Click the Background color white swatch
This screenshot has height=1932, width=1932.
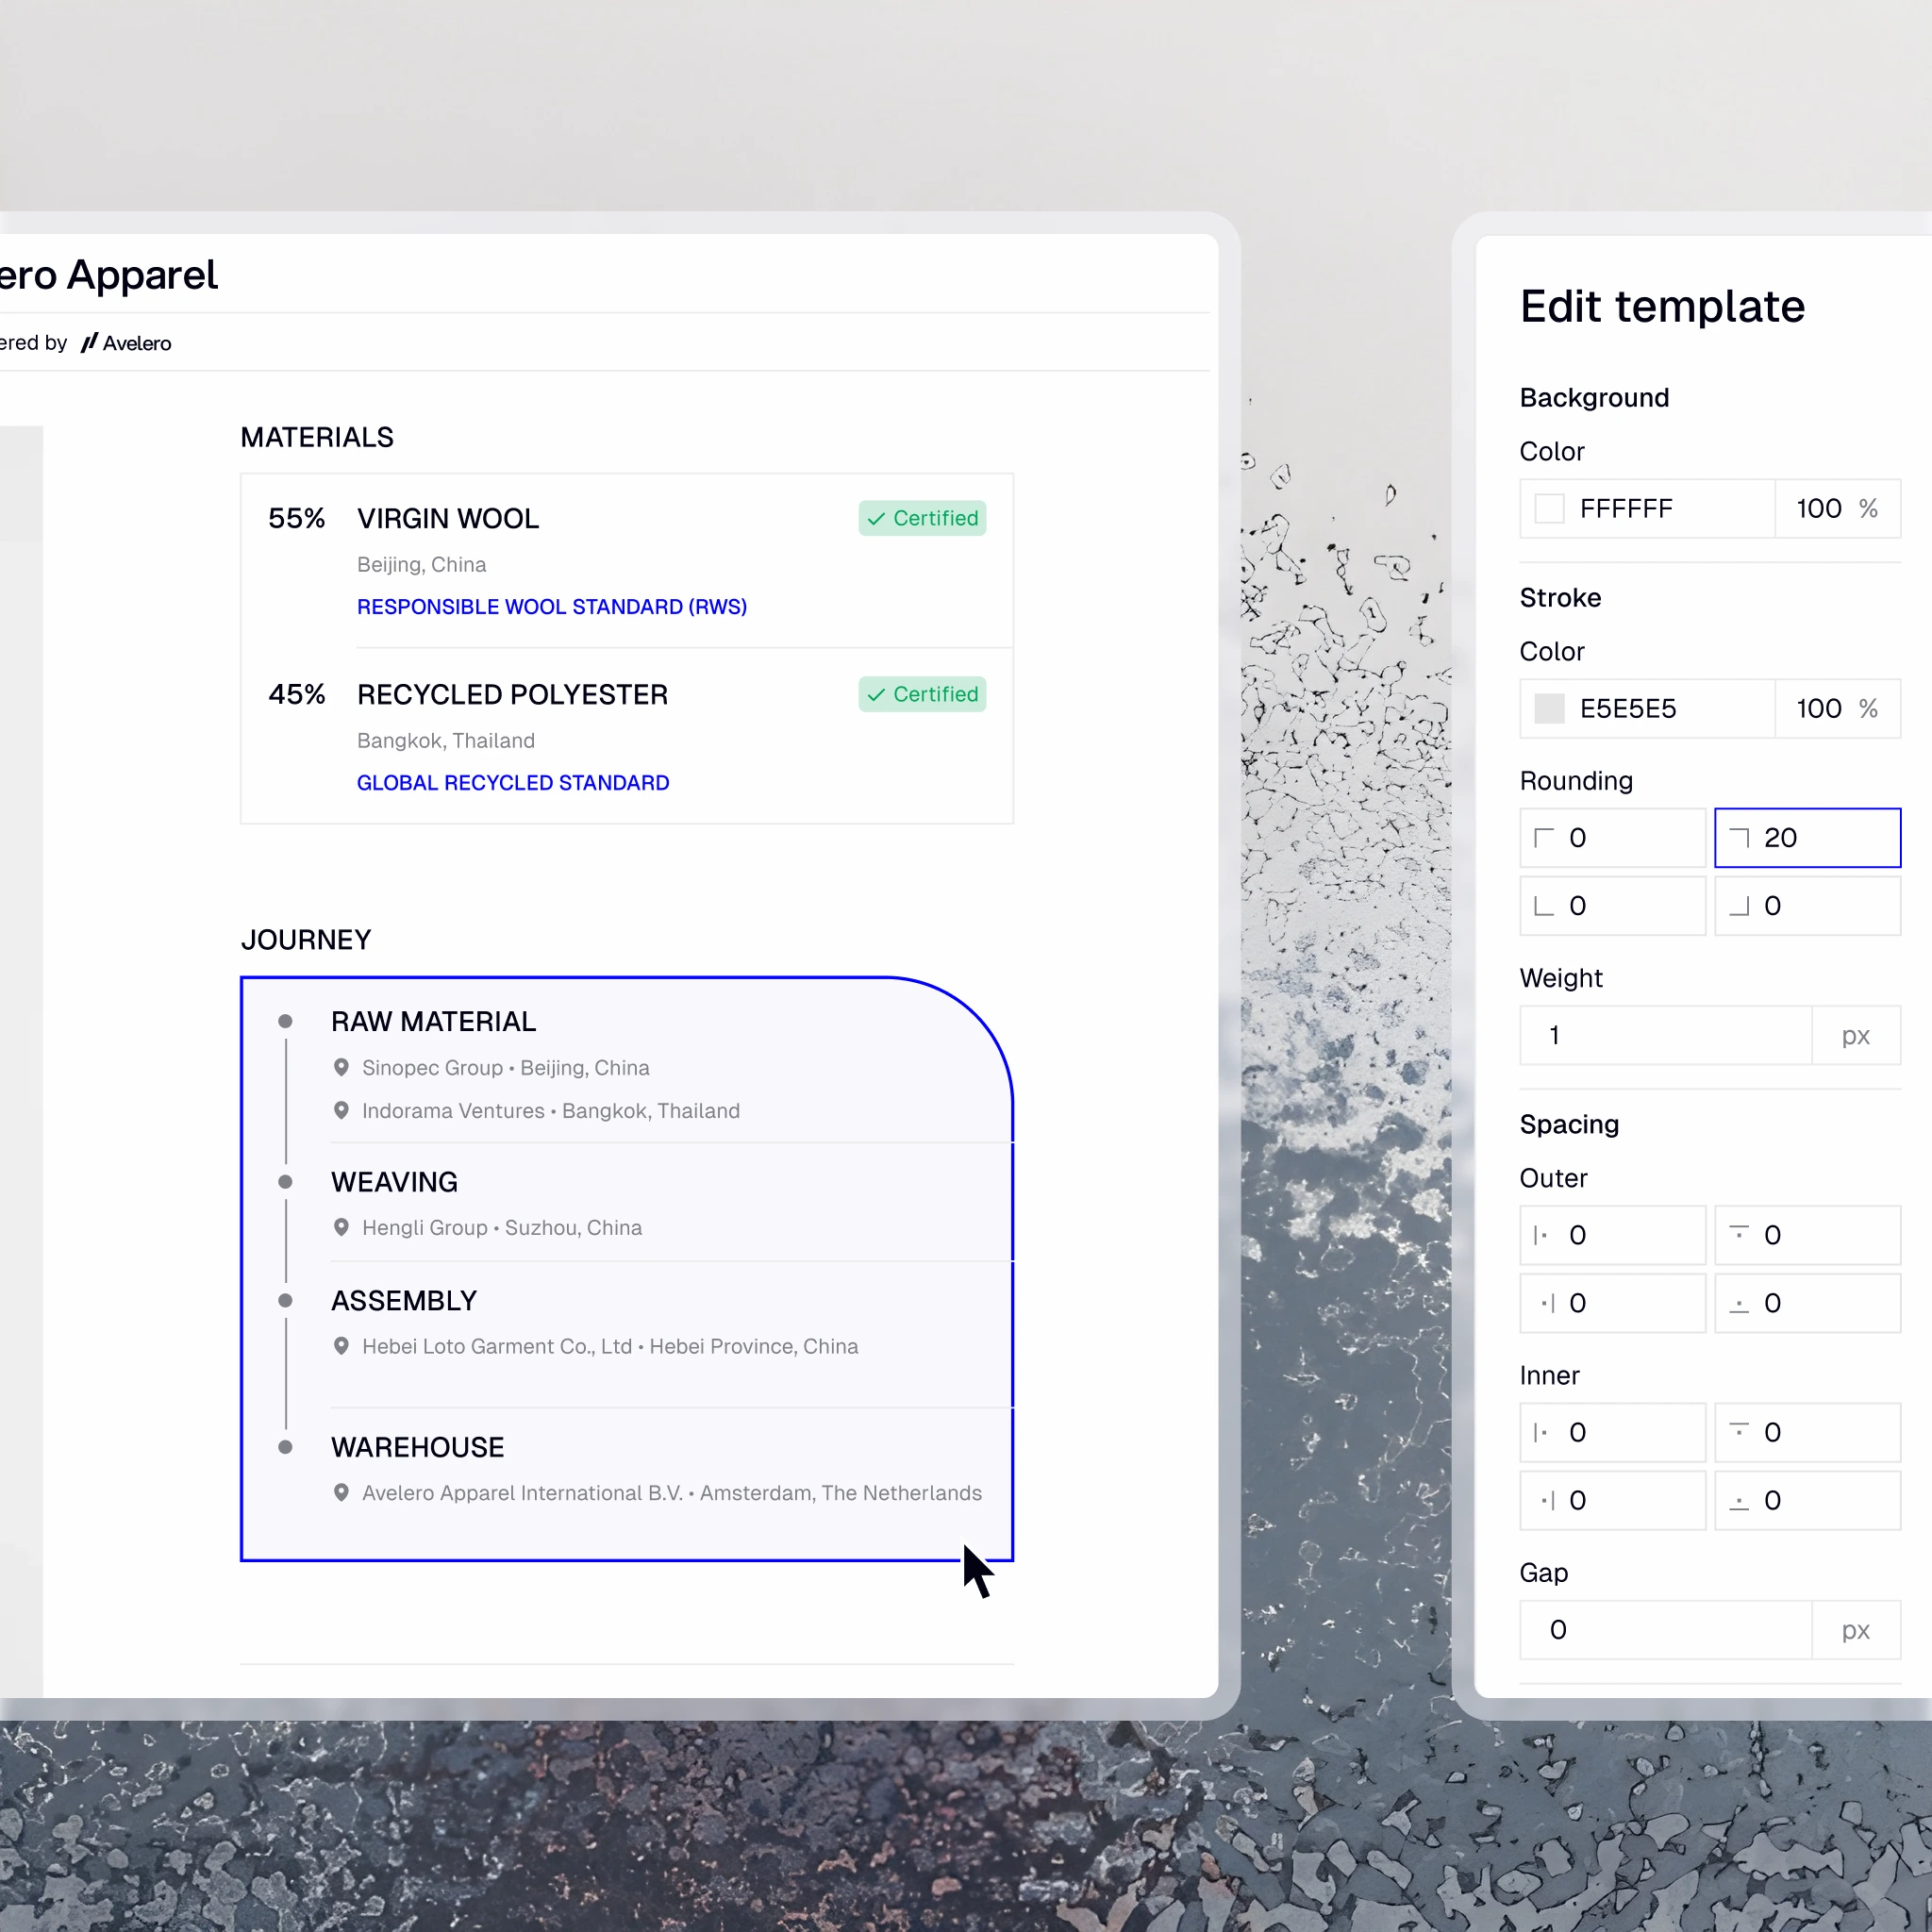click(x=1549, y=509)
